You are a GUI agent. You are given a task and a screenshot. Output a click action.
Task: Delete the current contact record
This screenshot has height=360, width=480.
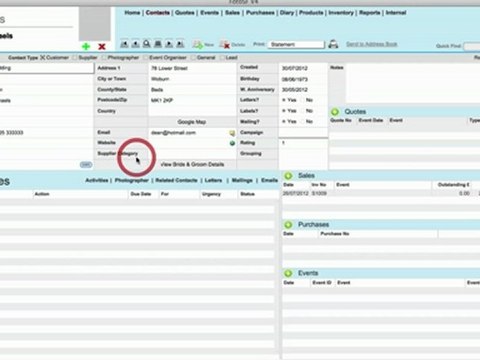coord(232,44)
